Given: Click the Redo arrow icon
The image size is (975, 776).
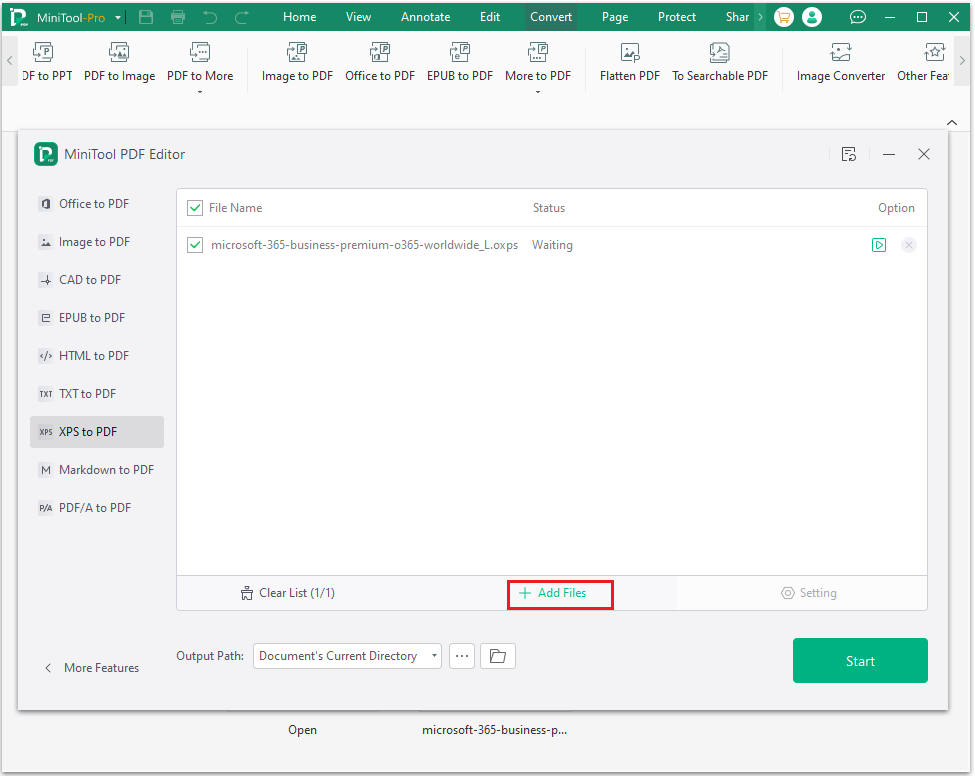Looking at the screenshot, I should click(242, 17).
